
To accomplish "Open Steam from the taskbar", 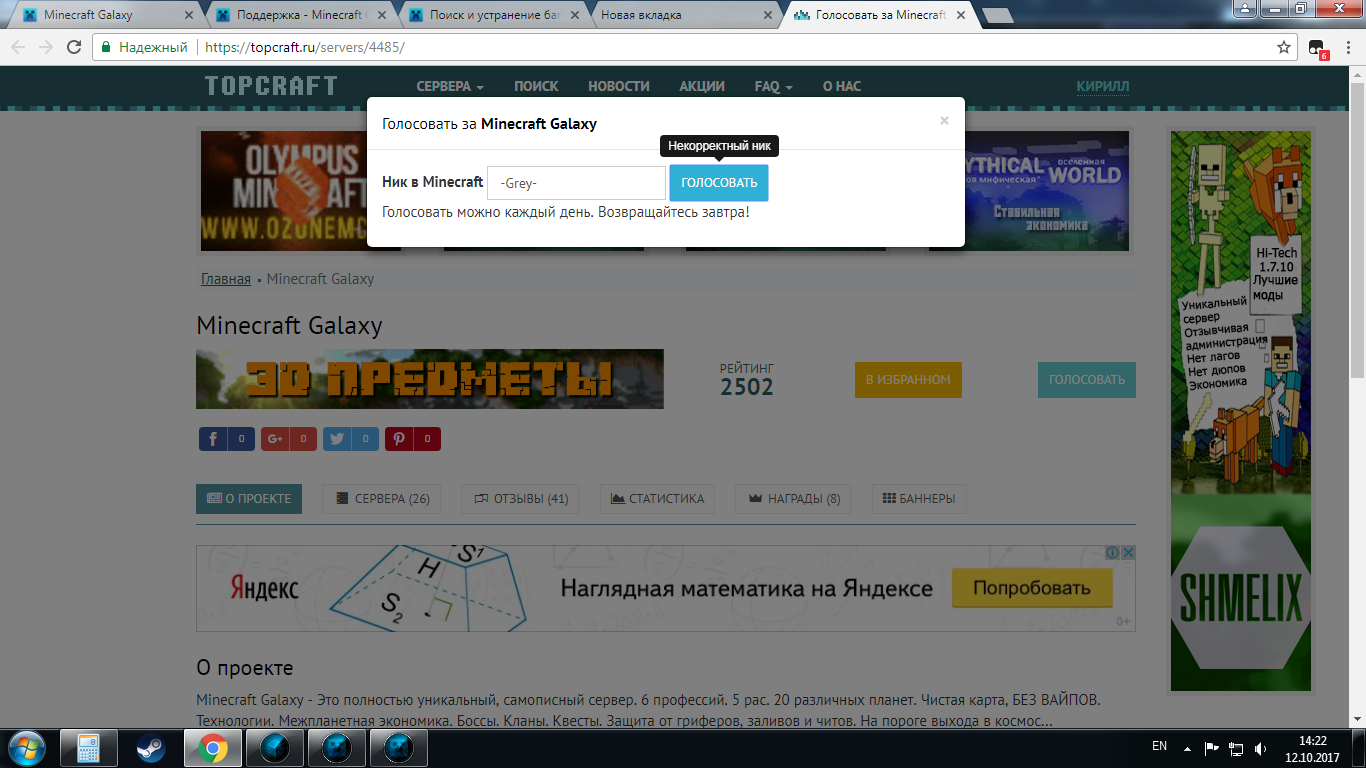I will 150,747.
